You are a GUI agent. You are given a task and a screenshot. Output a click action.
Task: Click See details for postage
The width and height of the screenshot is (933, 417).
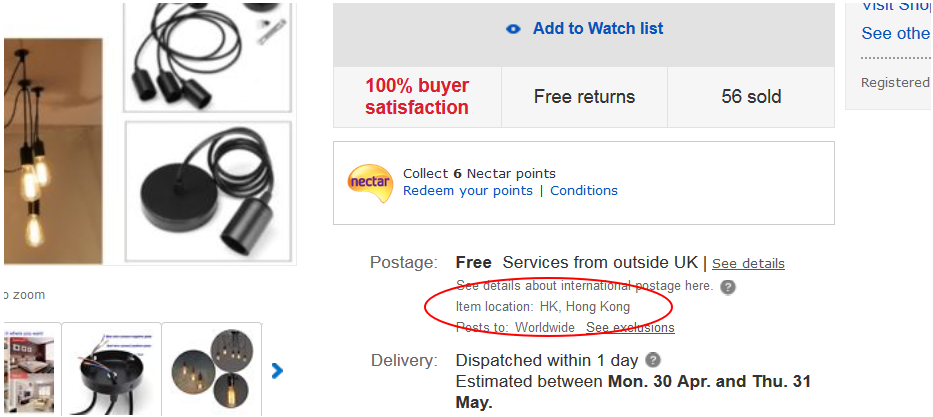pos(748,264)
